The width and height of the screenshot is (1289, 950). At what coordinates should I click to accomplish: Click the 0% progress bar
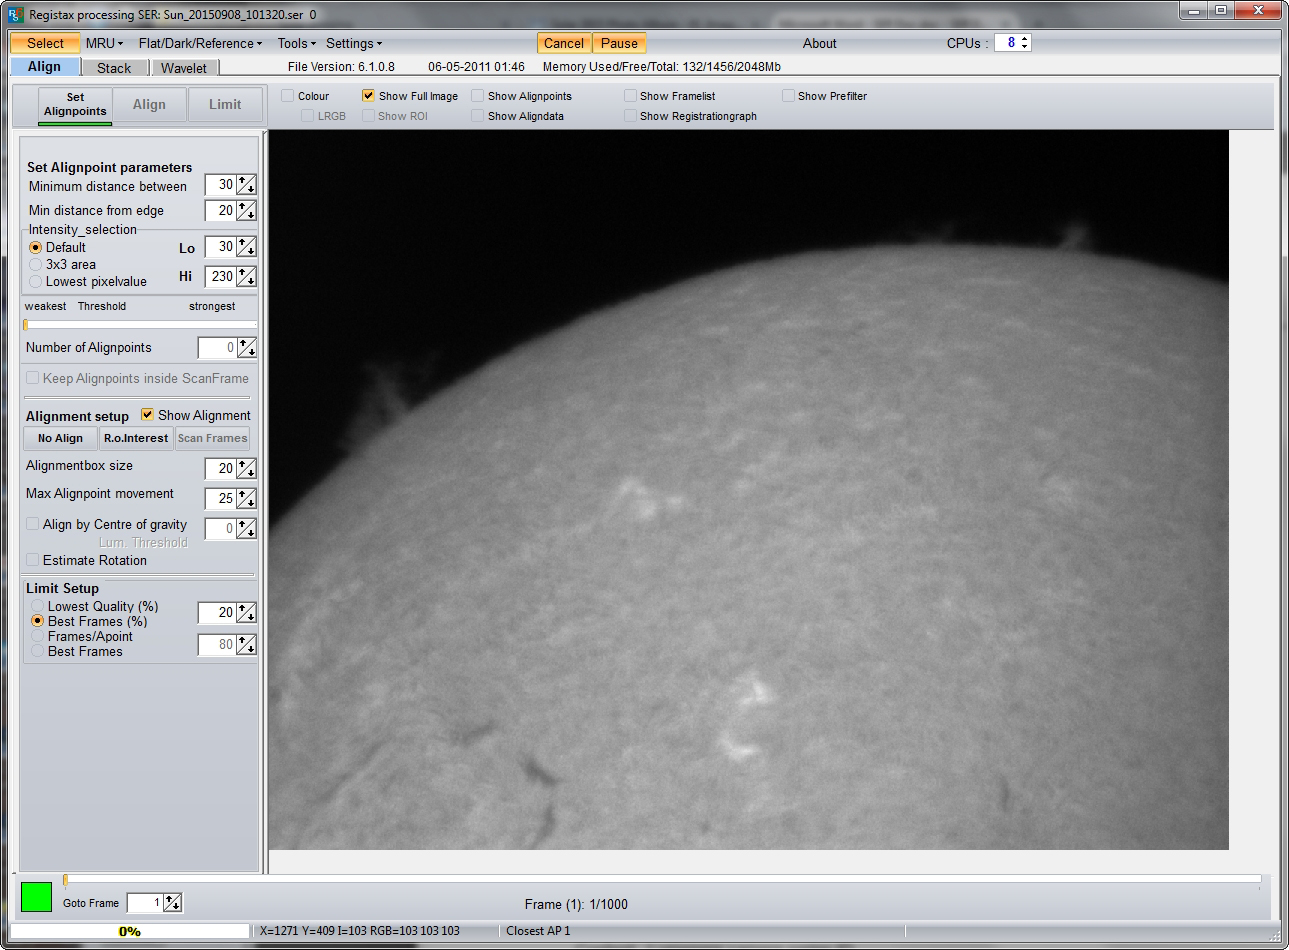pos(129,931)
